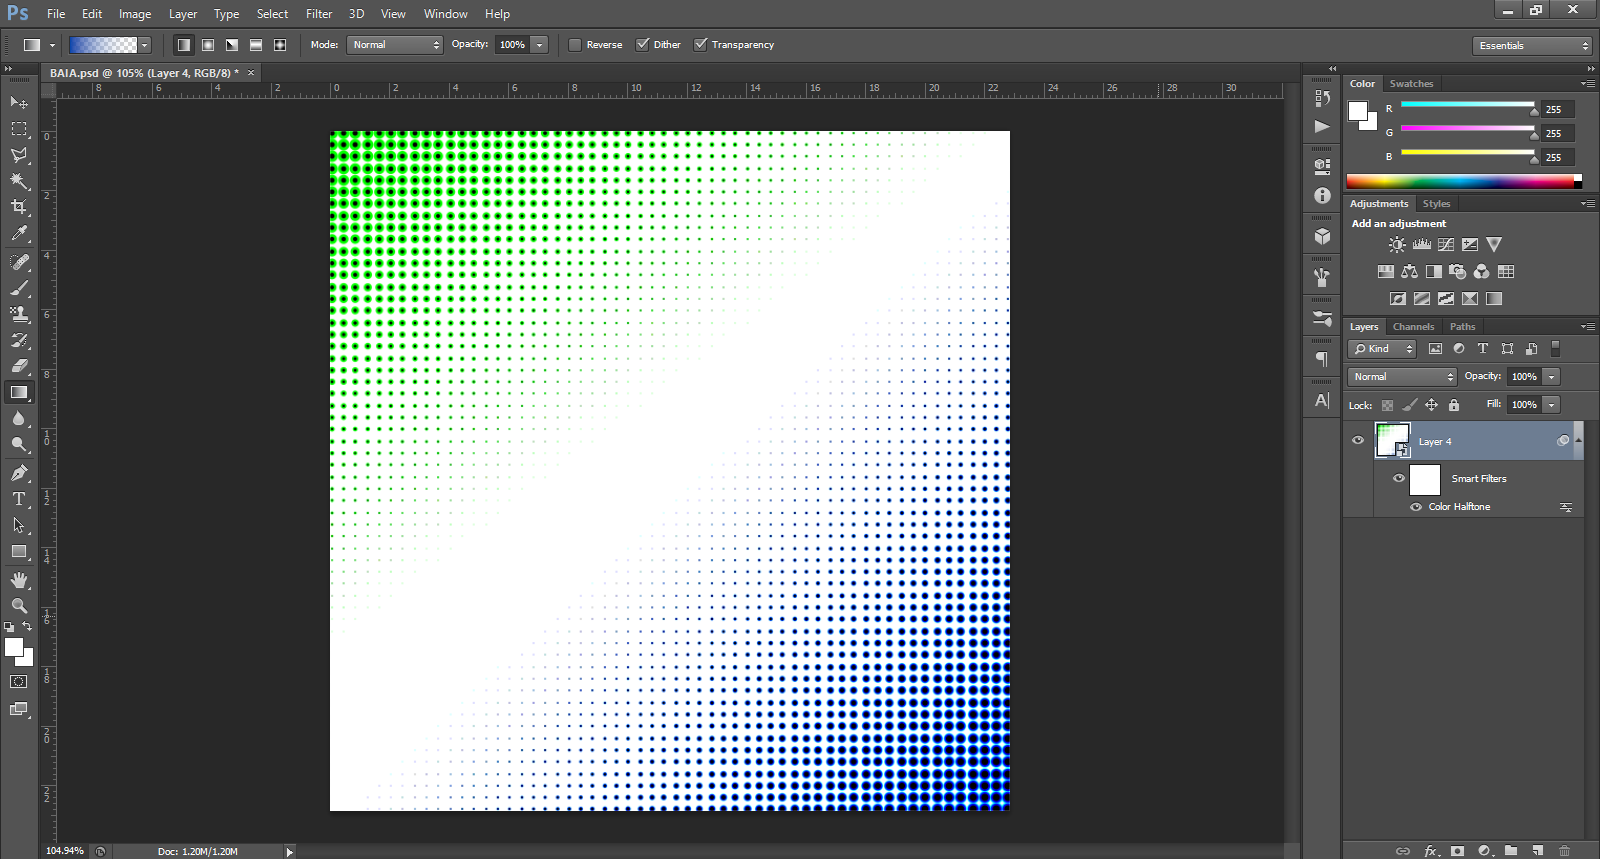This screenshot has width=1600, height=859.
Task: Select the Zoom tool
Action: (x=19, y=606)
